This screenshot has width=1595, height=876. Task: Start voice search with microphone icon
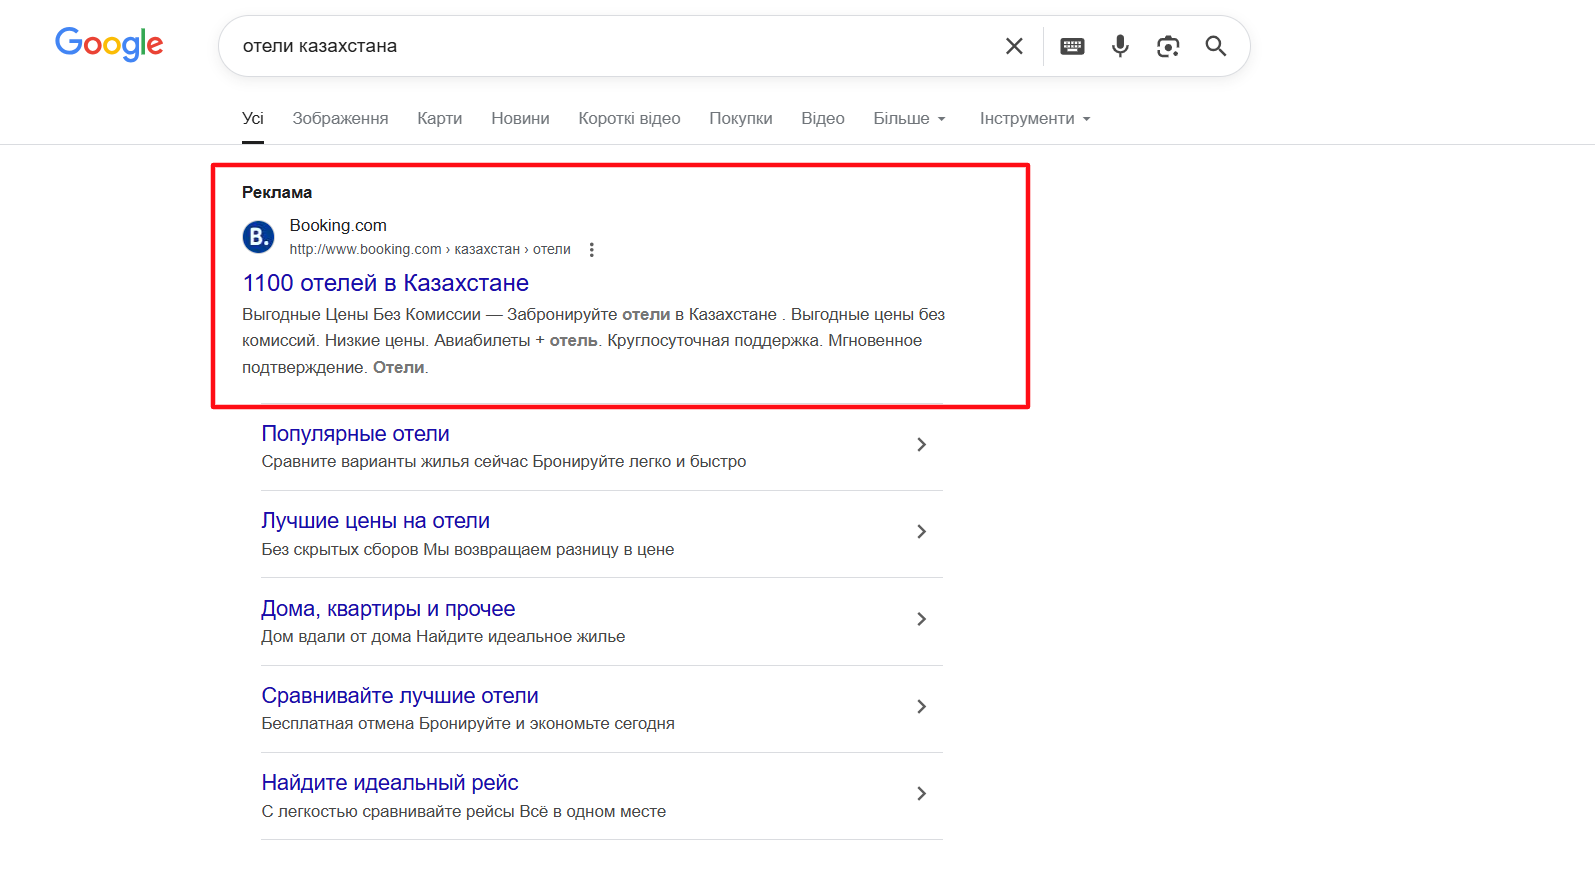[x=1120, y=46]
